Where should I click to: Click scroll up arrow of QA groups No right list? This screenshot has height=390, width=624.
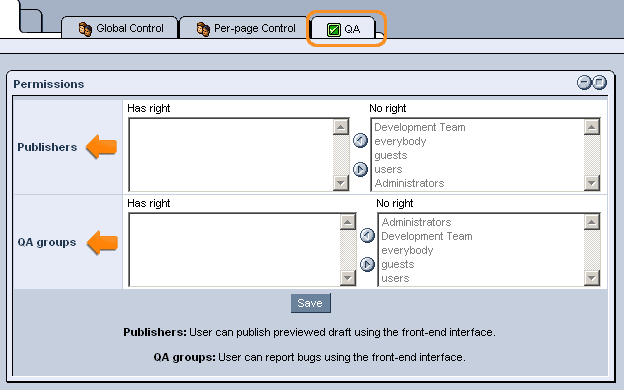tap(592, 222)
